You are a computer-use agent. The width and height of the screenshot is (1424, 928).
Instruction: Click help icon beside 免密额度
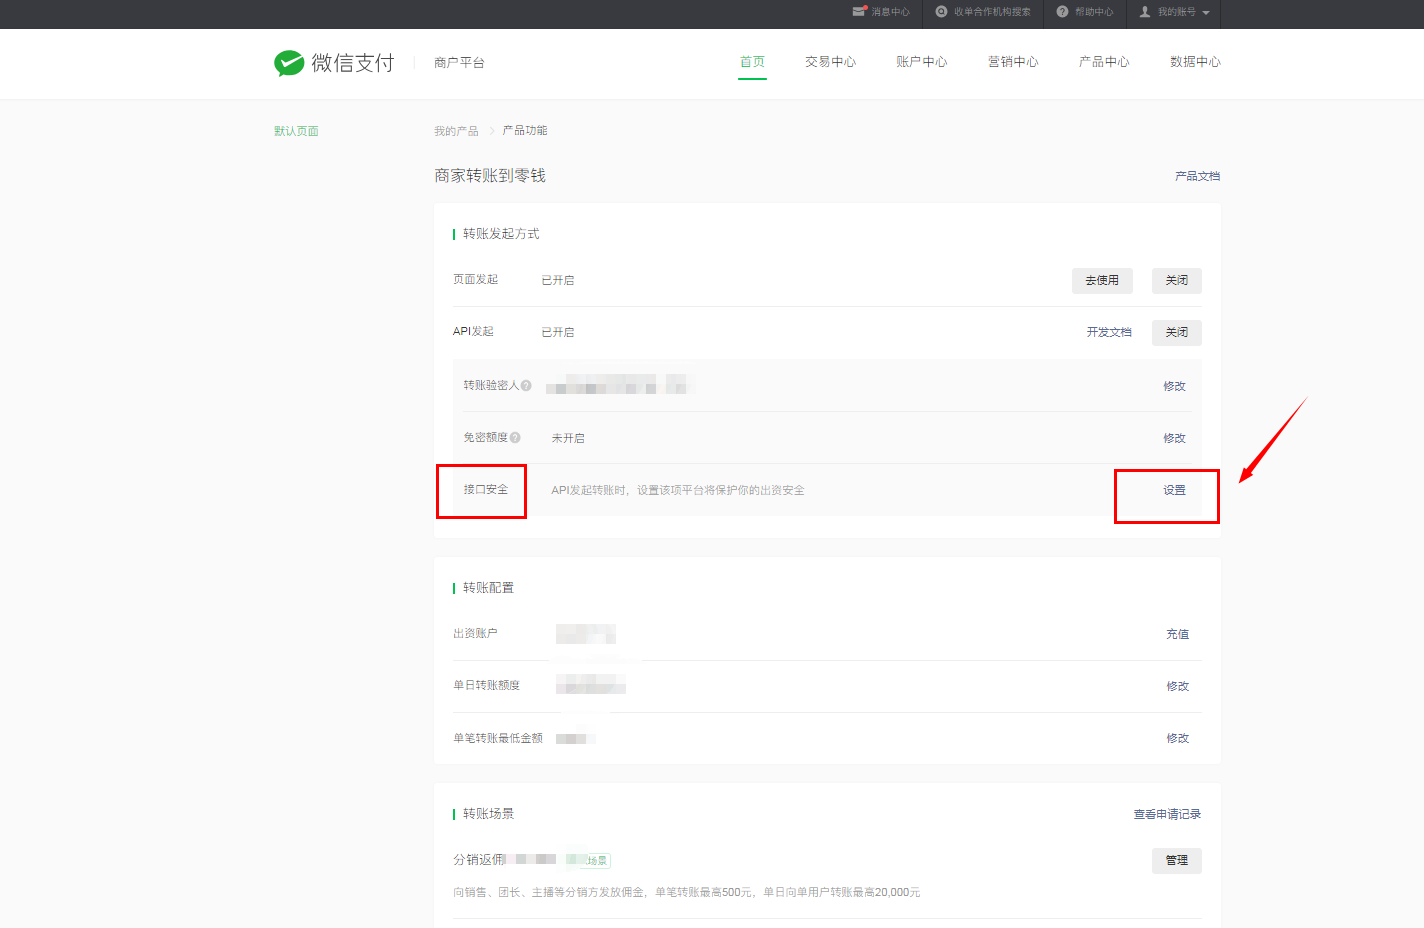click(x=515, y=438)
